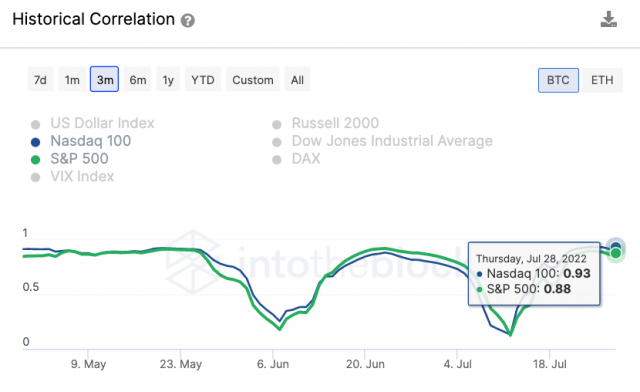Select the 7d time range
Screen dimensions: 640x392
pos(40,79)
